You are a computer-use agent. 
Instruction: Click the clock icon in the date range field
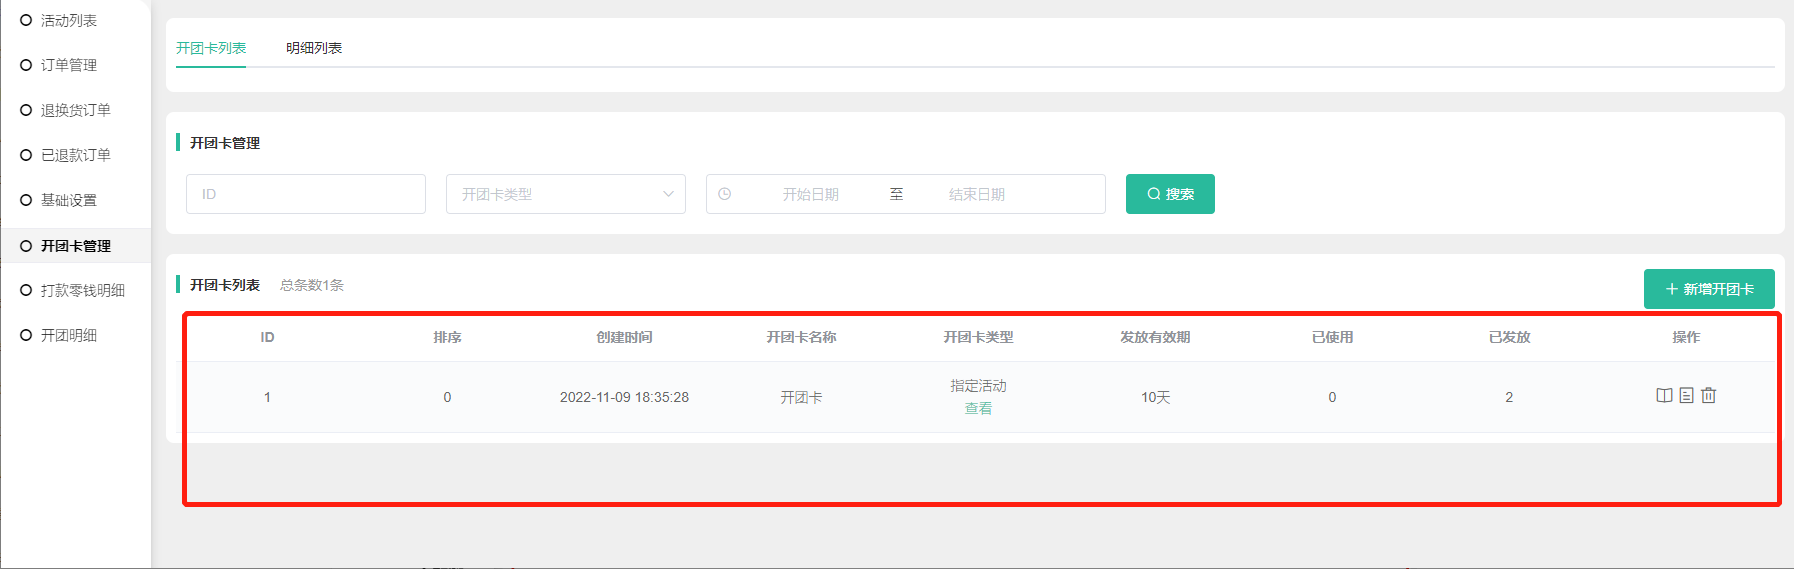click(725, 194)
